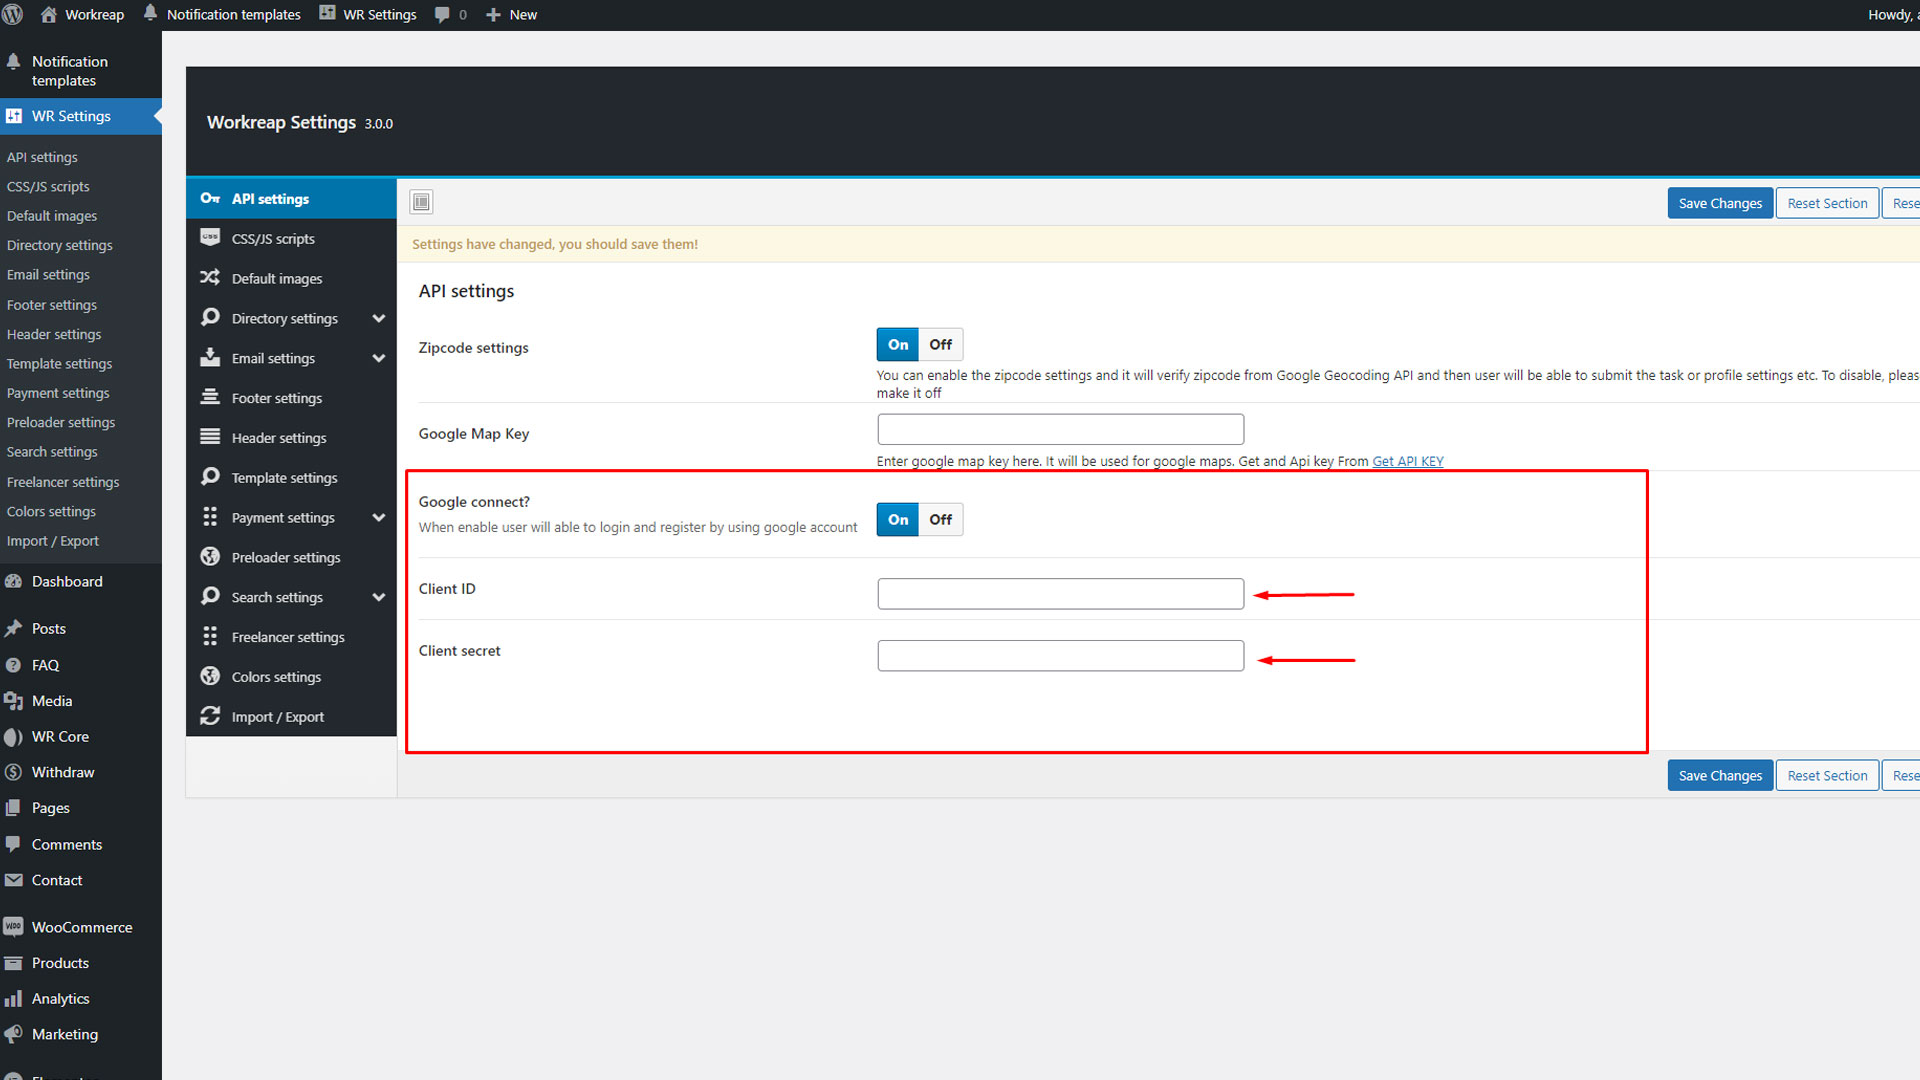
Task: Click the Import / Export refresh icon
Action: (210, 716)
